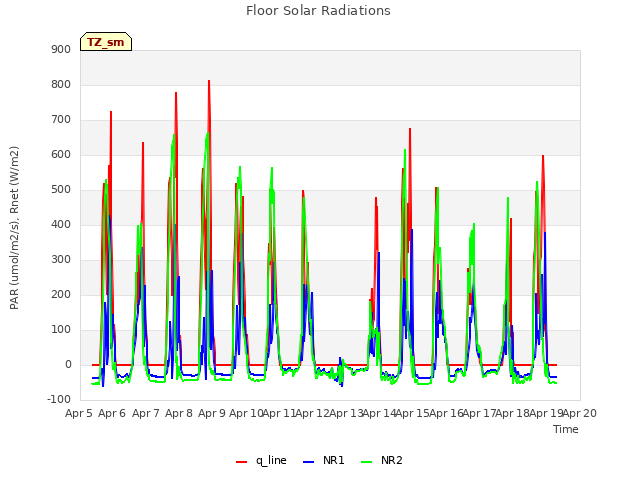Click the 500 y-axis tick label

click(61, 190)
